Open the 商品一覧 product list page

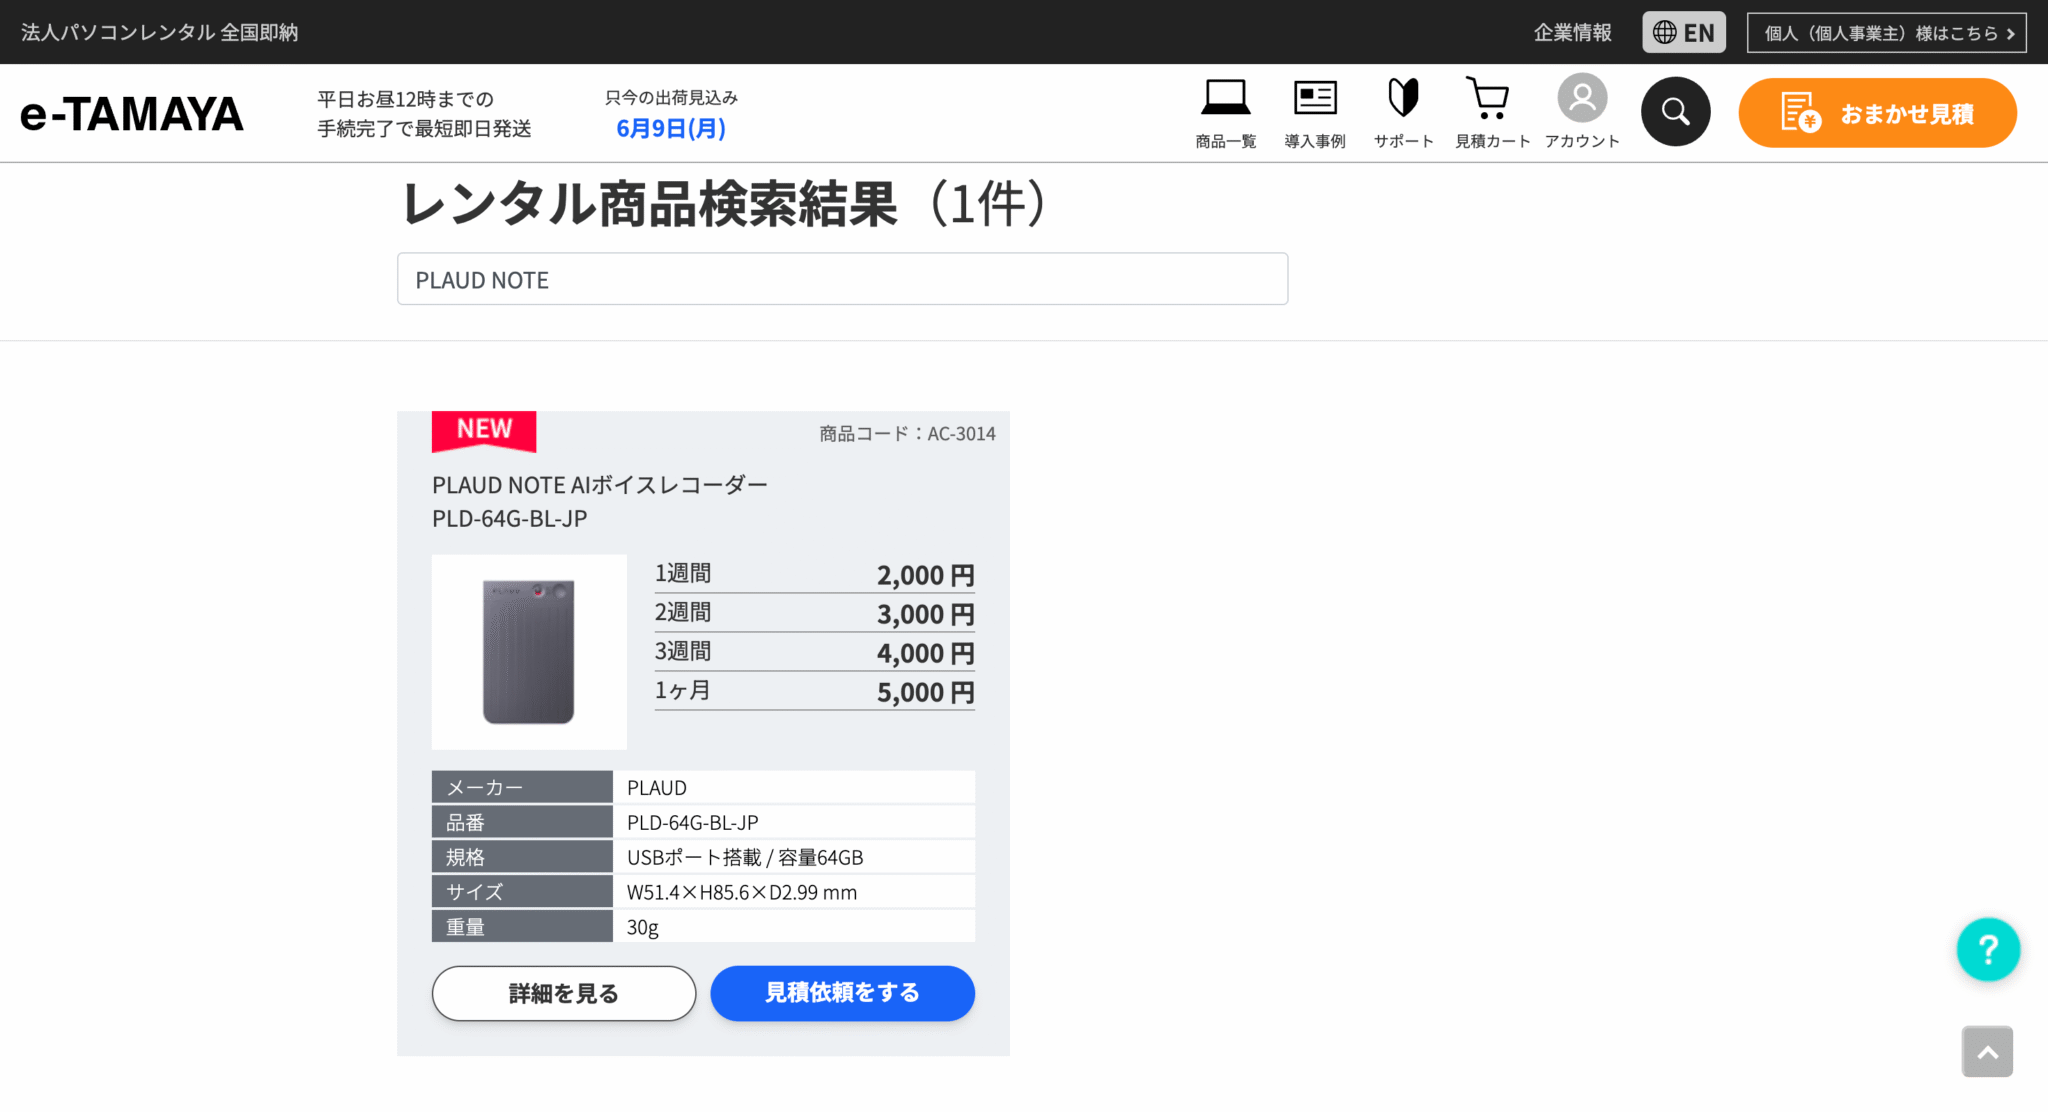(x=1225, y=112)
